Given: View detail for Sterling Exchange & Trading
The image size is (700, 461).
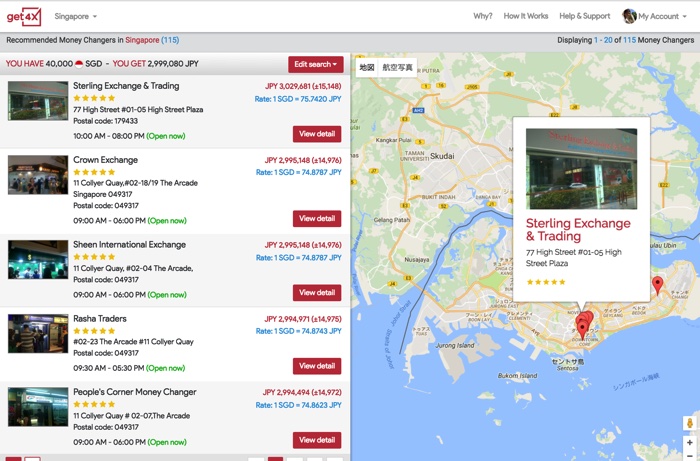Looking at the screenshot, I should tap(317, 134).
